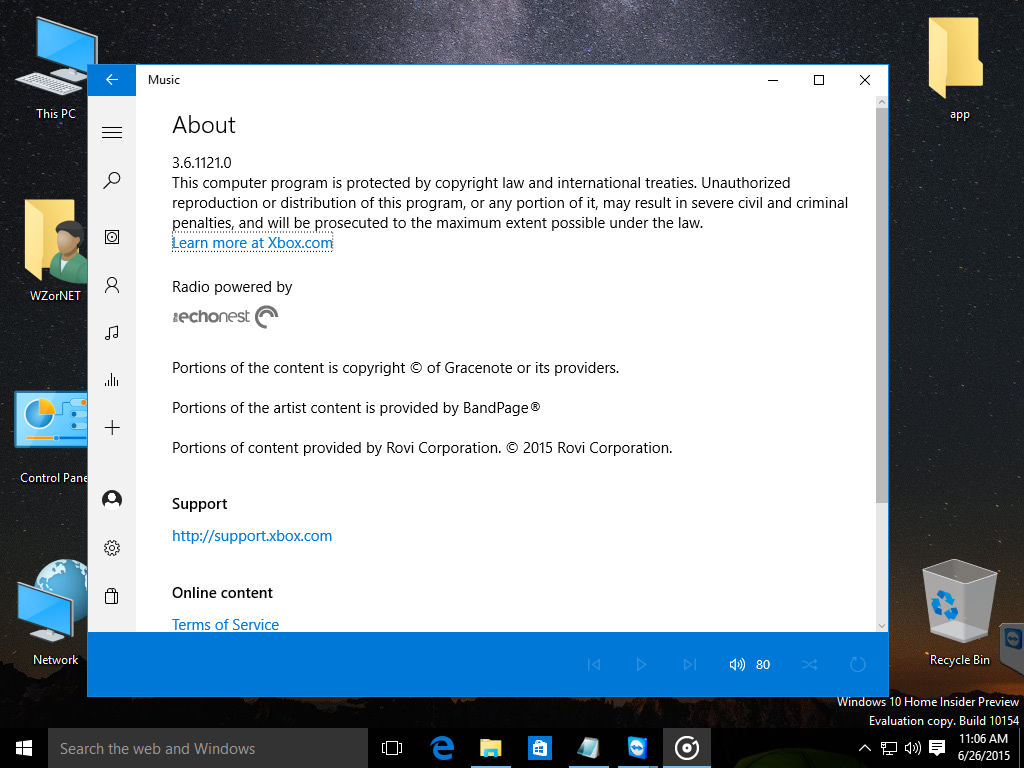This screenshot has height=768, width=1024.
Task: Open Songs via the music note icon
Action: (x=112, y=333)
